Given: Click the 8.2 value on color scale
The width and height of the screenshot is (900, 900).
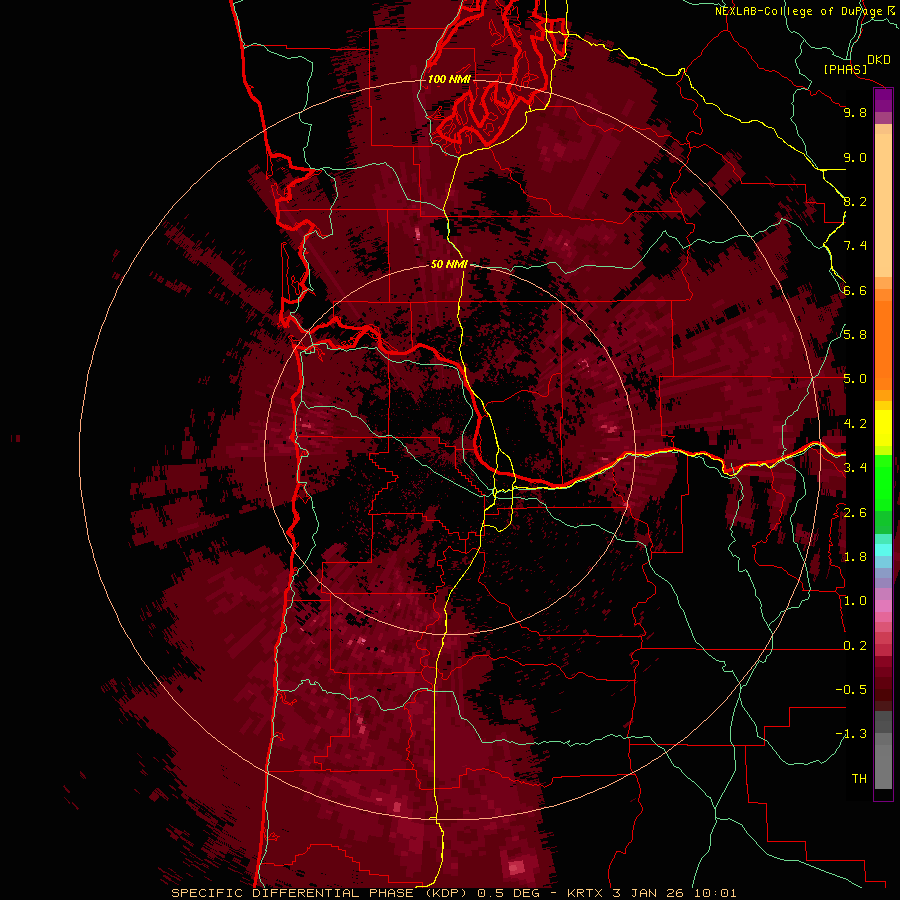Looking at the screenshot, I should [855, 201].
